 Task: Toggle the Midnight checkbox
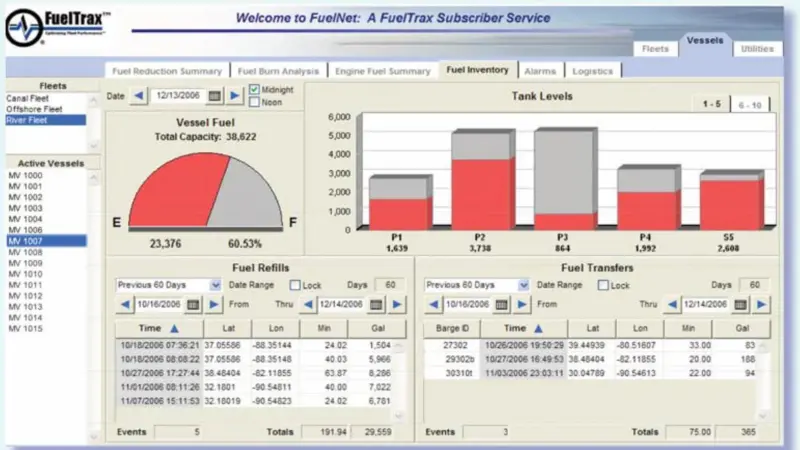254,89
